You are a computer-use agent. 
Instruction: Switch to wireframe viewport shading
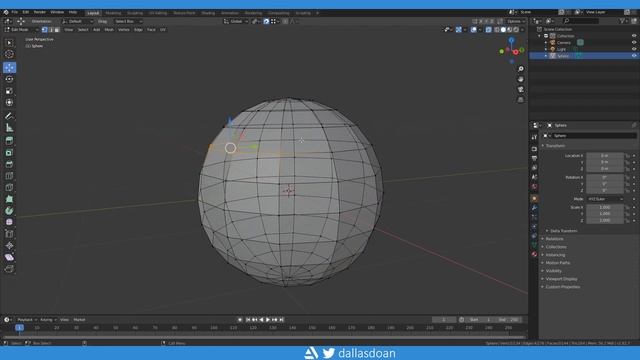click(x=497, y=30)
